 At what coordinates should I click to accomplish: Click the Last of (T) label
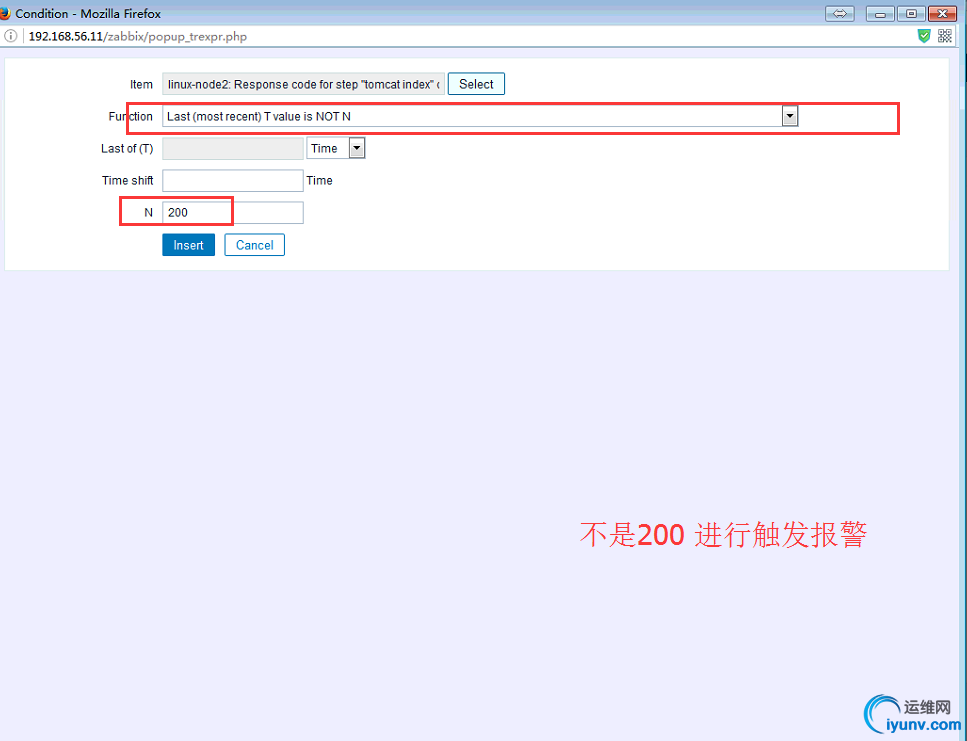(127, 149)
